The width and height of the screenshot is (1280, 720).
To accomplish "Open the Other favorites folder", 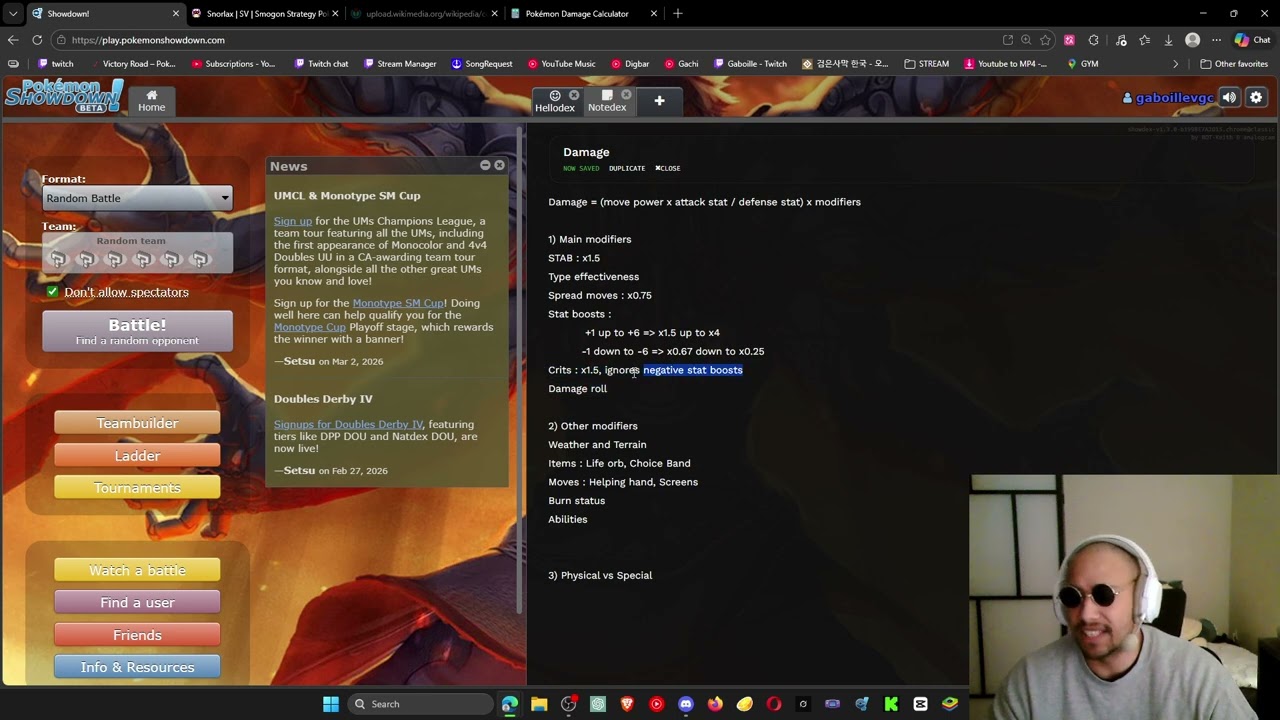I will [1233, 64].
